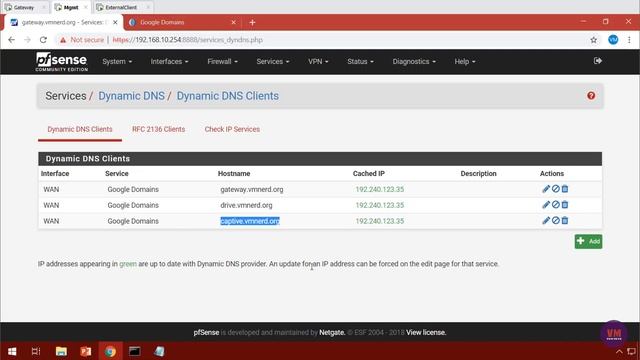Open Chrome's three-dot menu
This screenshot has width=640, height=360.
pyautogui.click(x=629, y=40)
